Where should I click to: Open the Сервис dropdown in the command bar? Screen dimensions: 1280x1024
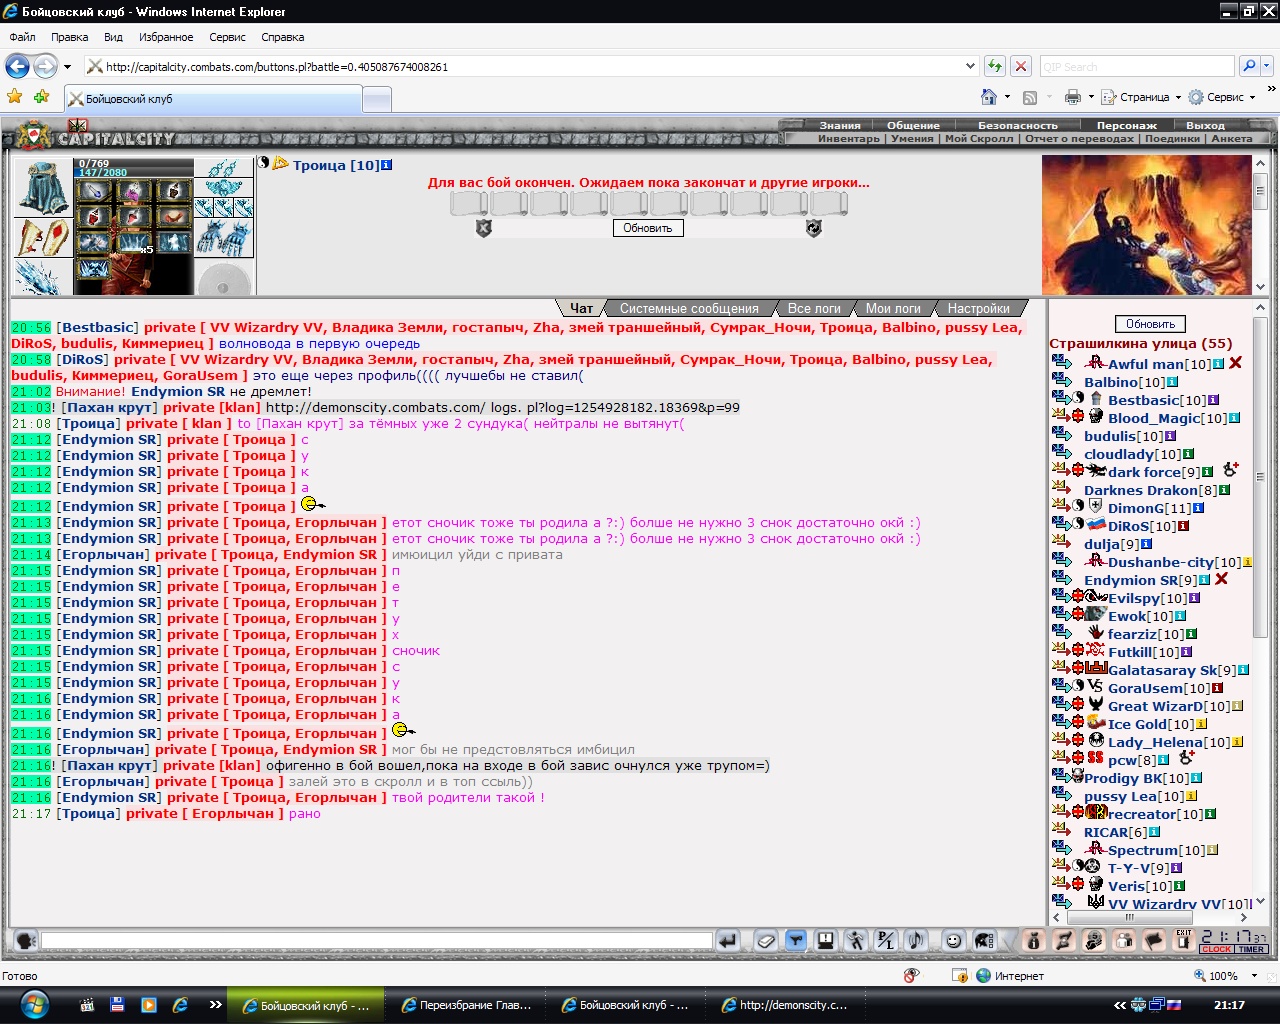(1221, 97)
